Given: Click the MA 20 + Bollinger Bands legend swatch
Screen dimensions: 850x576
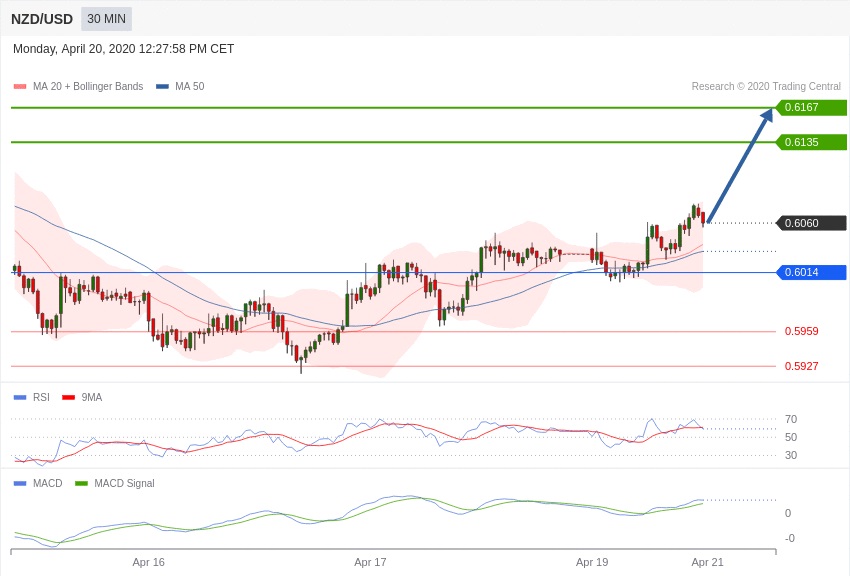Looking at the screenshot, I should tap(20, 87).
